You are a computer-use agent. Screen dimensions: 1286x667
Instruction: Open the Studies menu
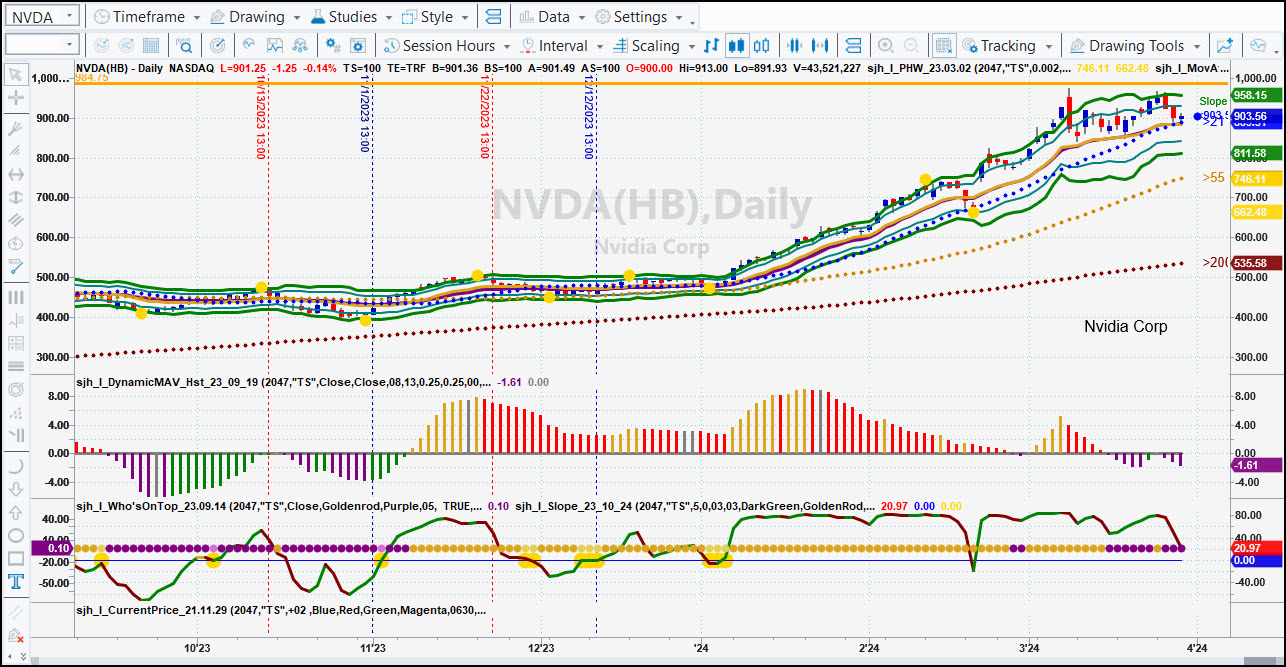click(x=351, y=17)
